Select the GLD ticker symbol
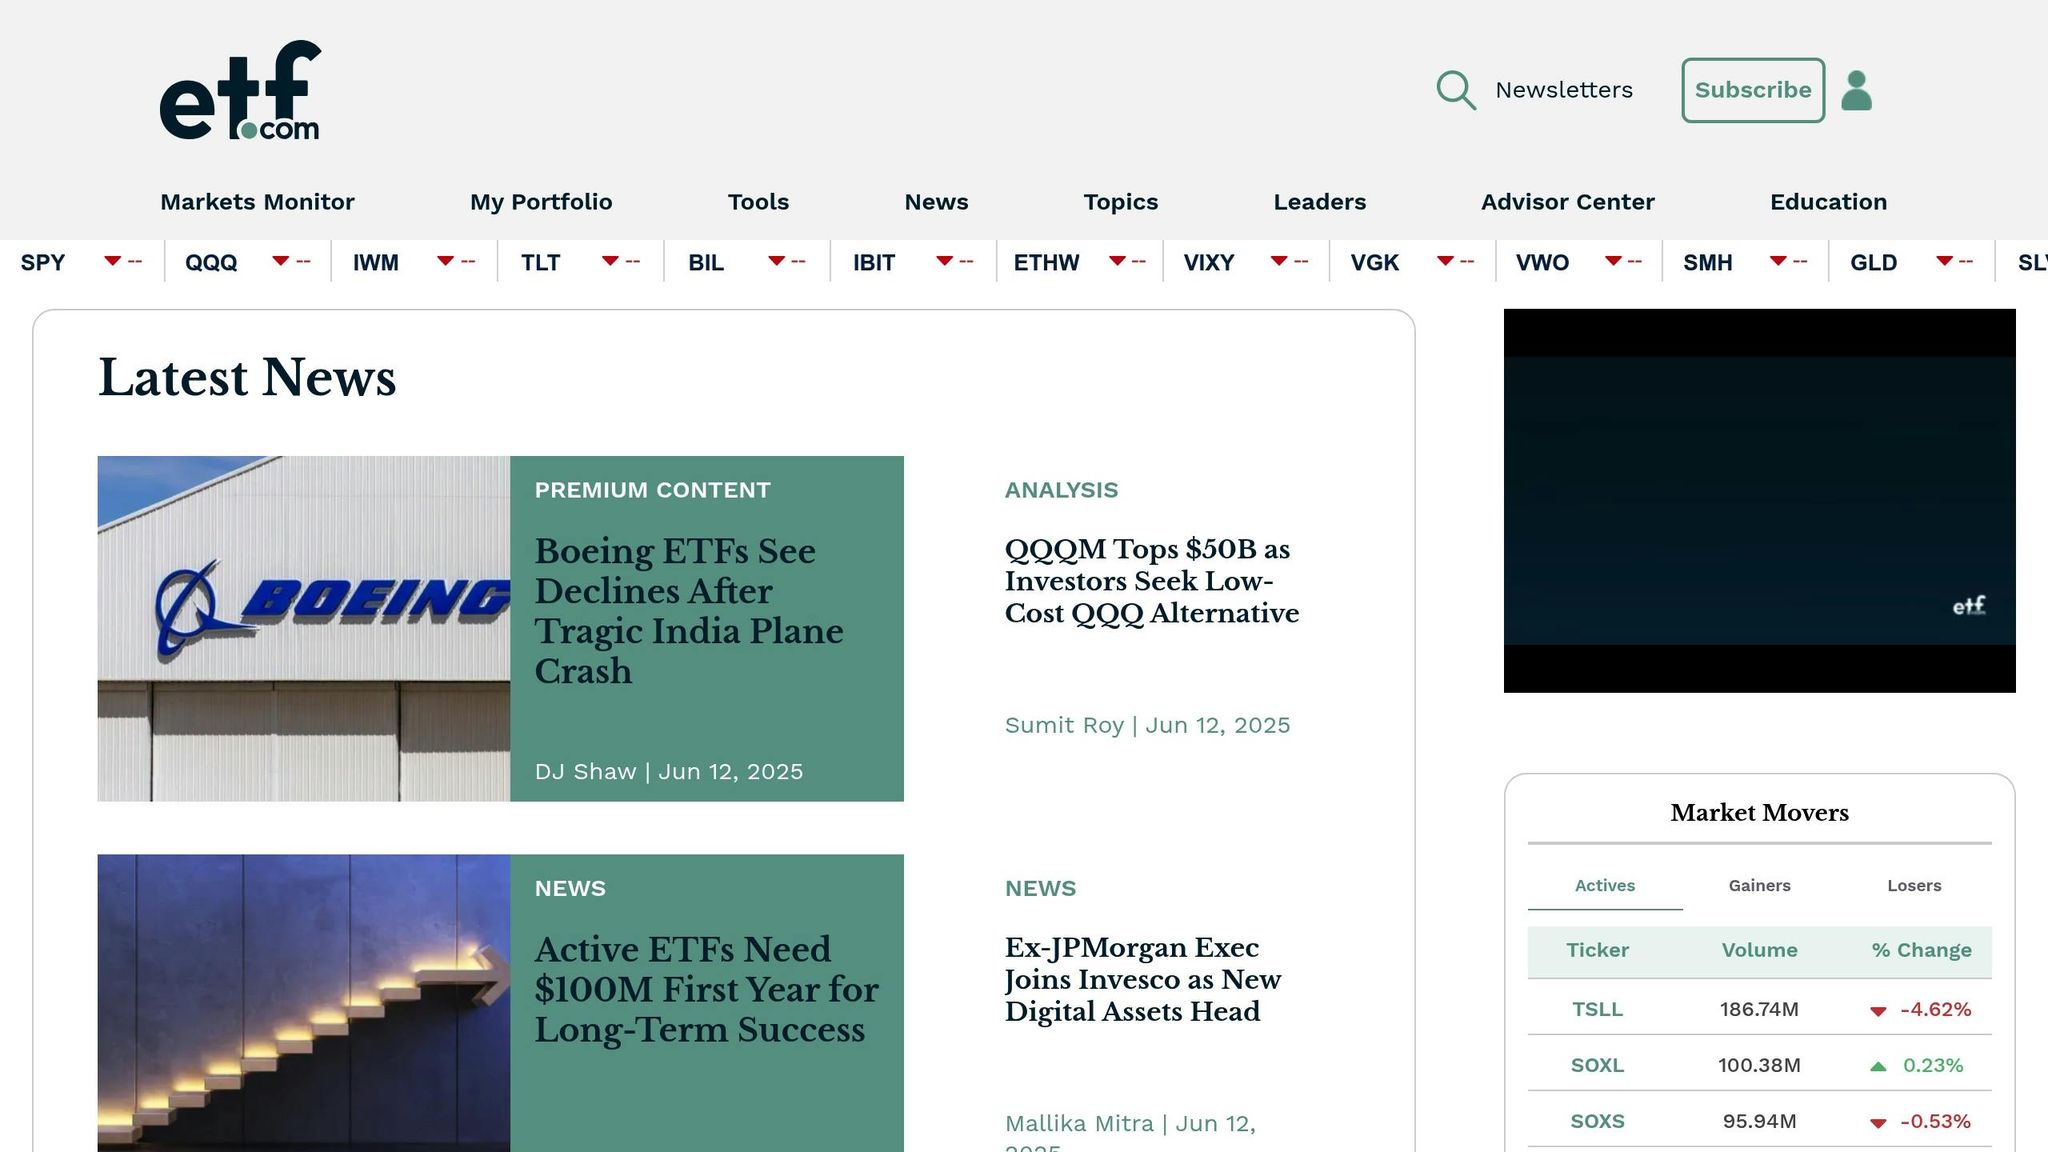The height and width of the screenshot is (1152, 2048). click(1873, 262)
